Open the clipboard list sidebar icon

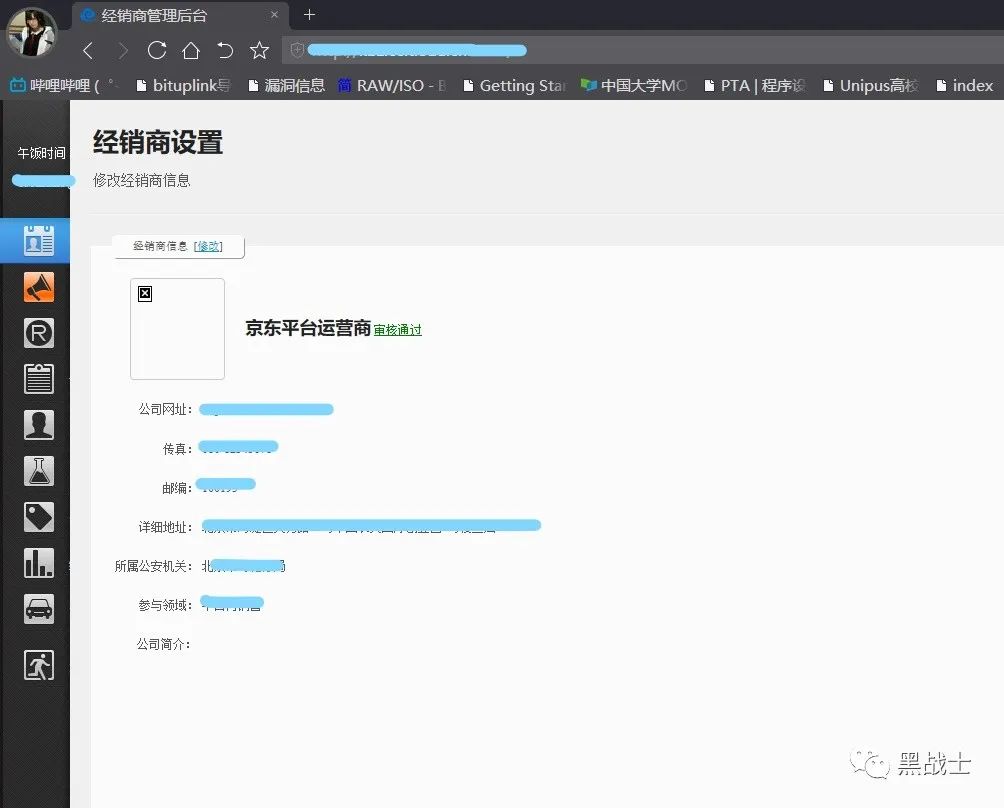click(38, 378)
